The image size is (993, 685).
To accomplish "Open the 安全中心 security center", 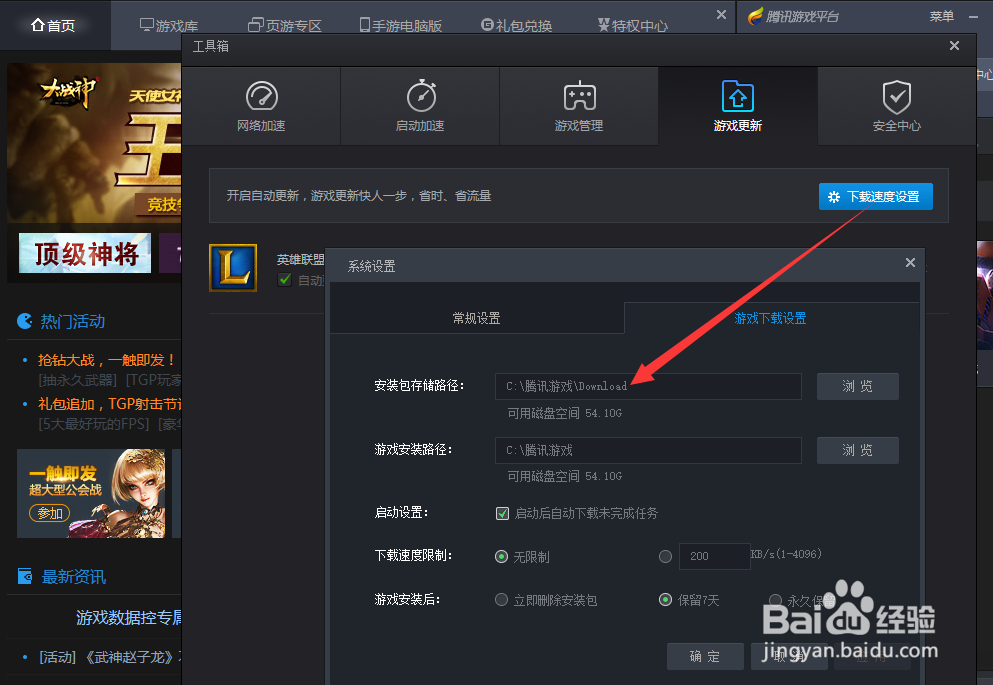I will (896, 105).
